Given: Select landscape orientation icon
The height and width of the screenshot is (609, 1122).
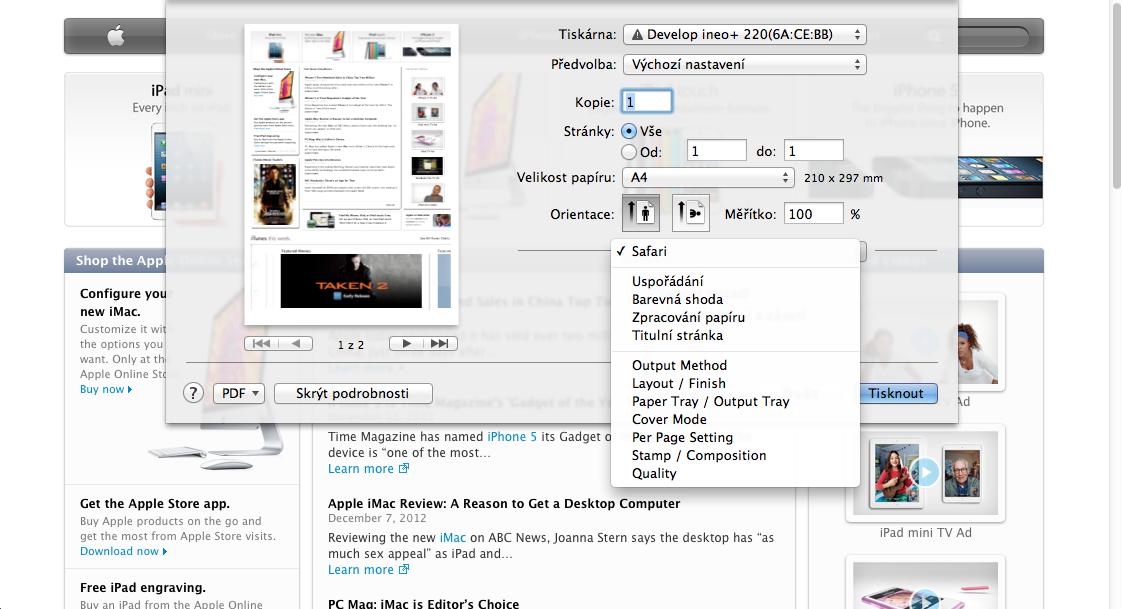Looking at the screenshot, I should coord(691,213).
